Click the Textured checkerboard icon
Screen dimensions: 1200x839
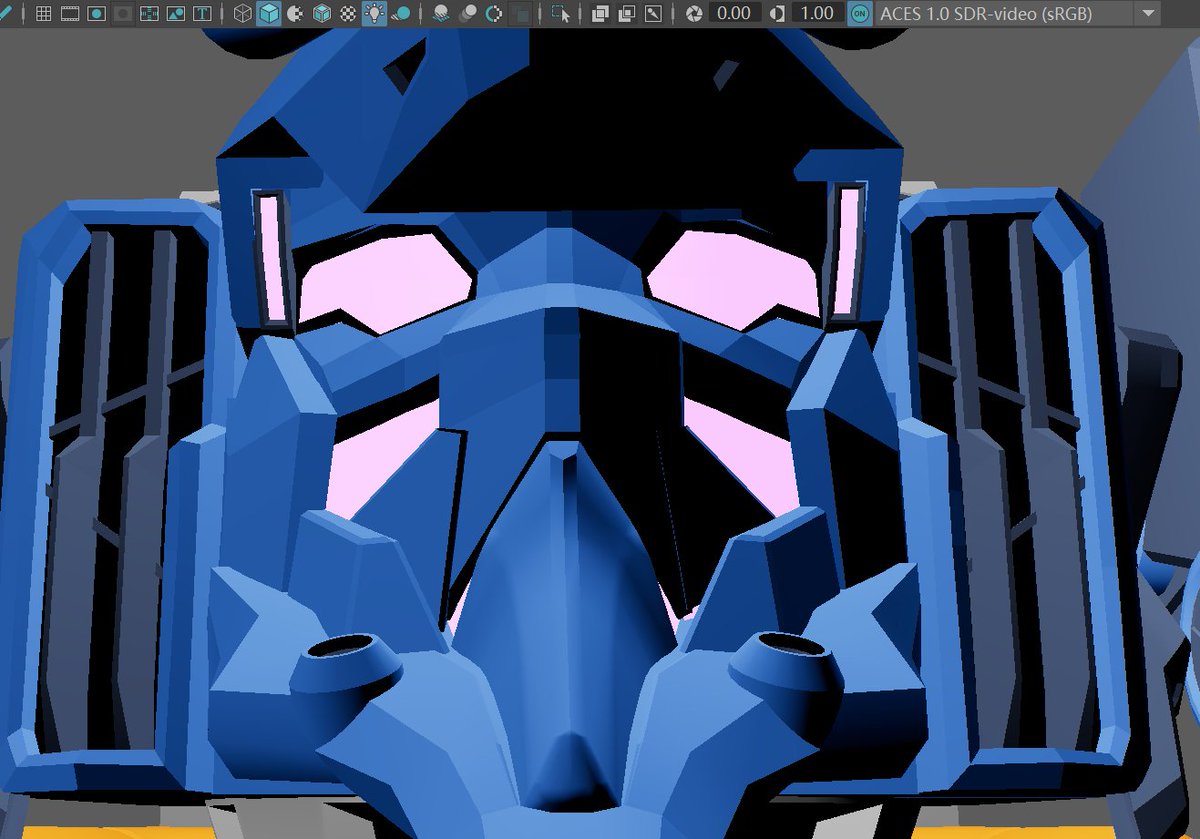click(348, 14)
